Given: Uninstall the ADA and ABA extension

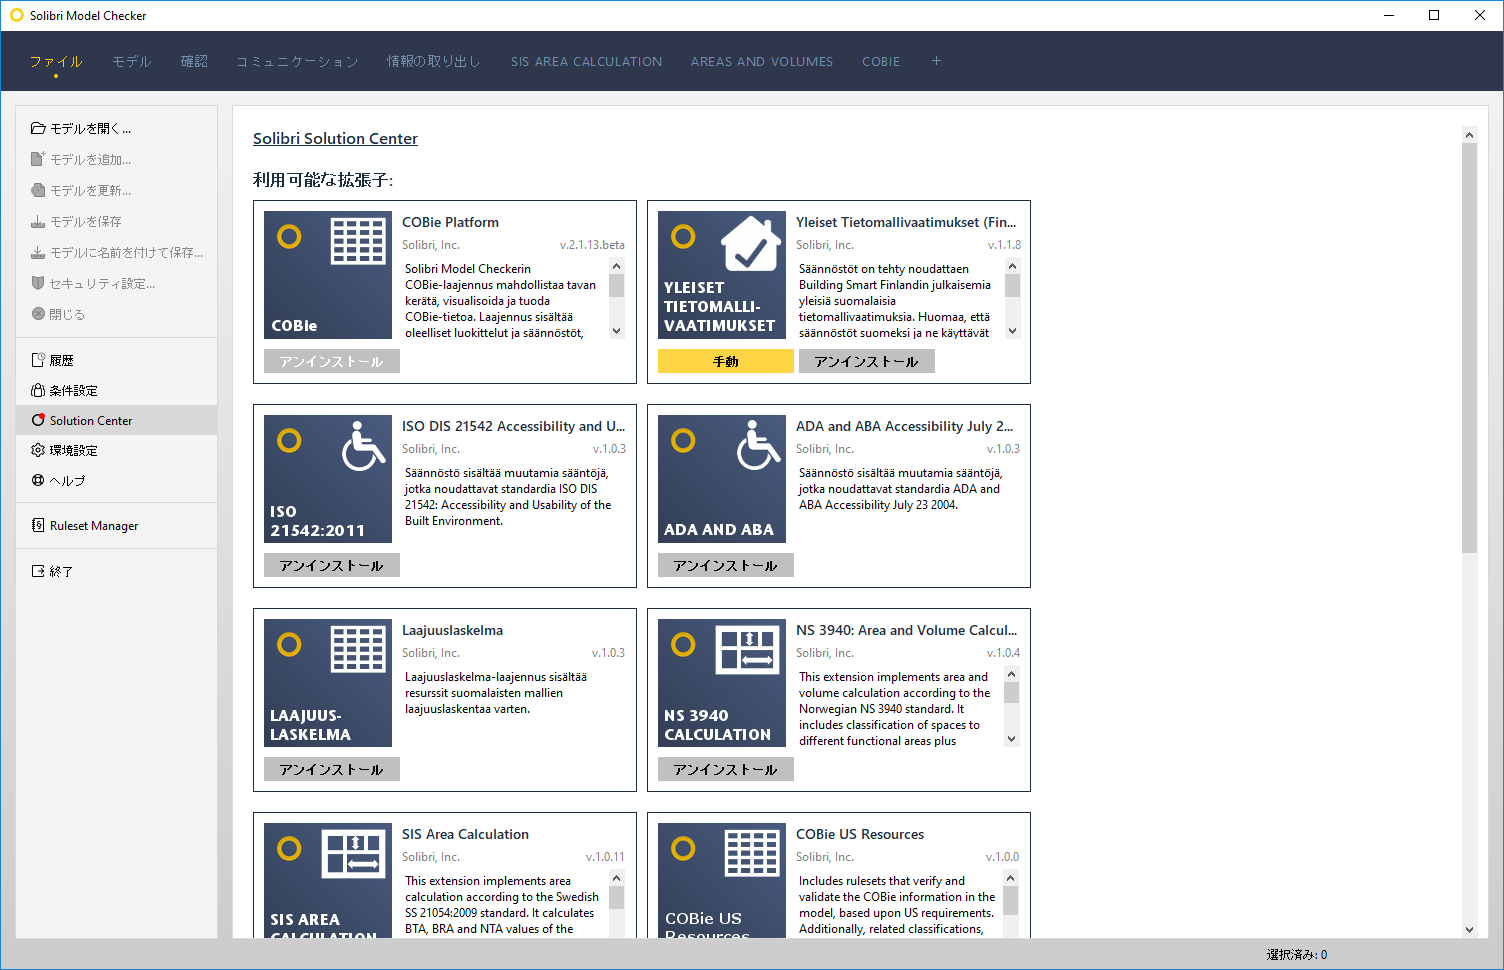Looking at the screenshot, I should pos(726,565).
